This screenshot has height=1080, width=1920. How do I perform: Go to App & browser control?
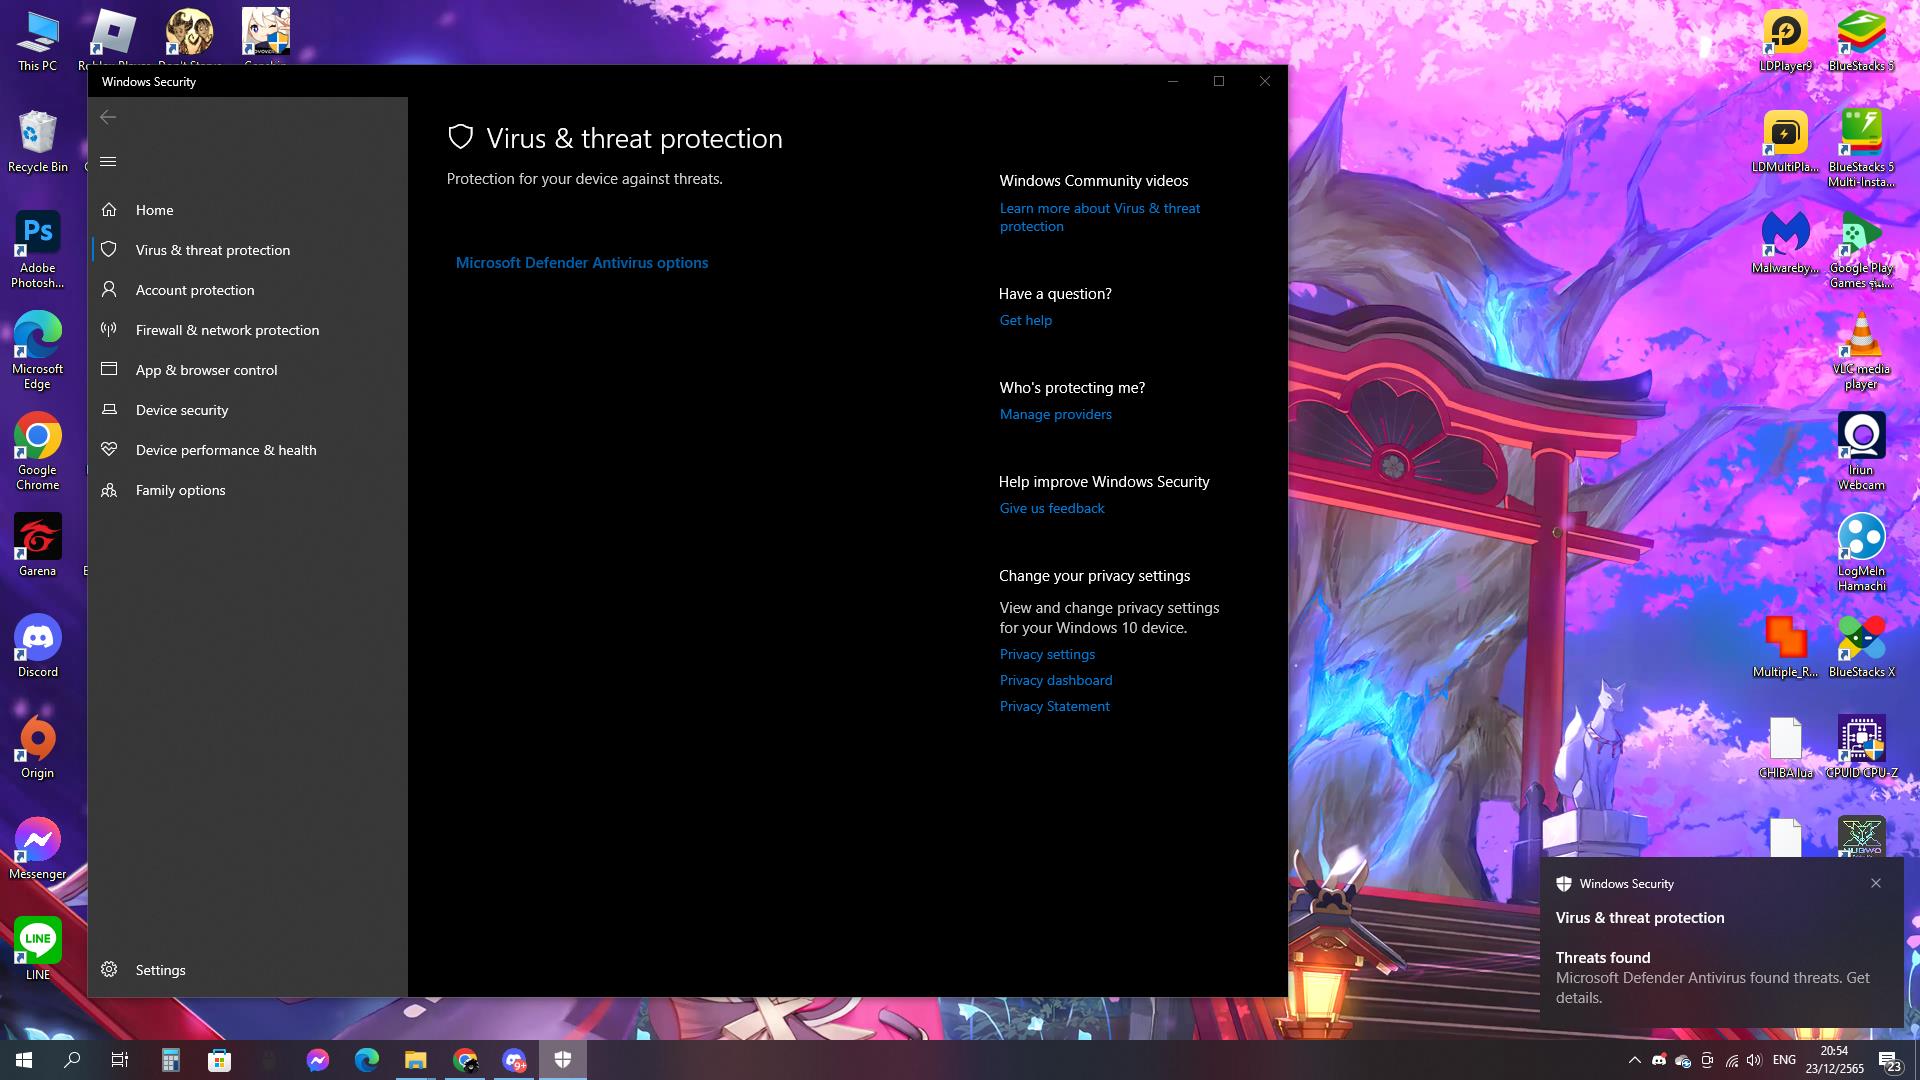(x=206, y=370)
